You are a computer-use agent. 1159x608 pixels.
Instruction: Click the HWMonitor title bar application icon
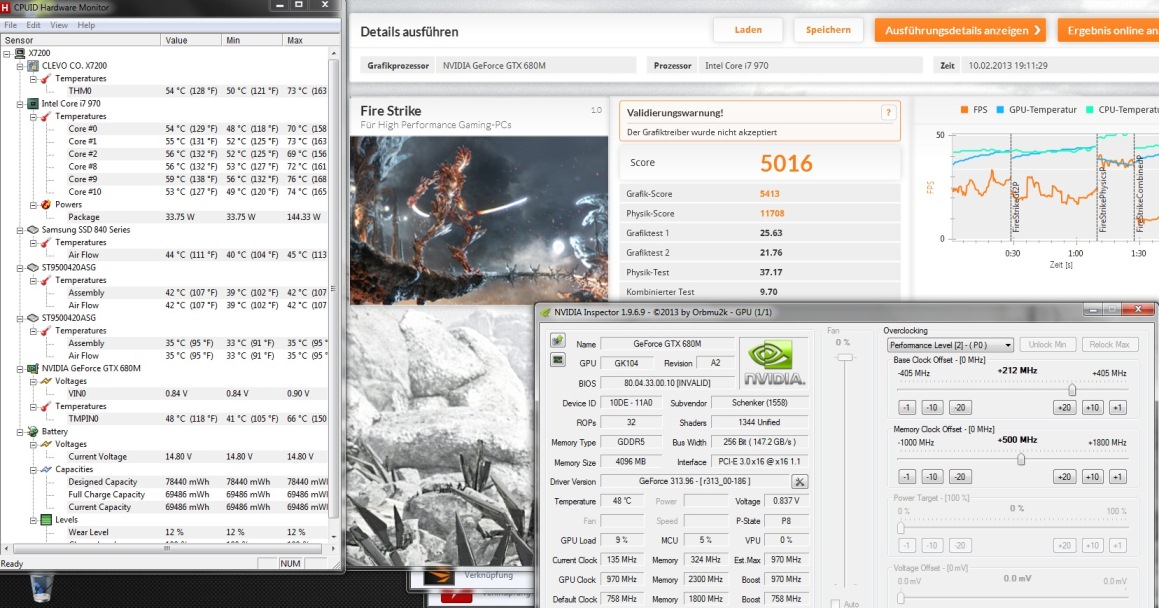click(5, 7)
